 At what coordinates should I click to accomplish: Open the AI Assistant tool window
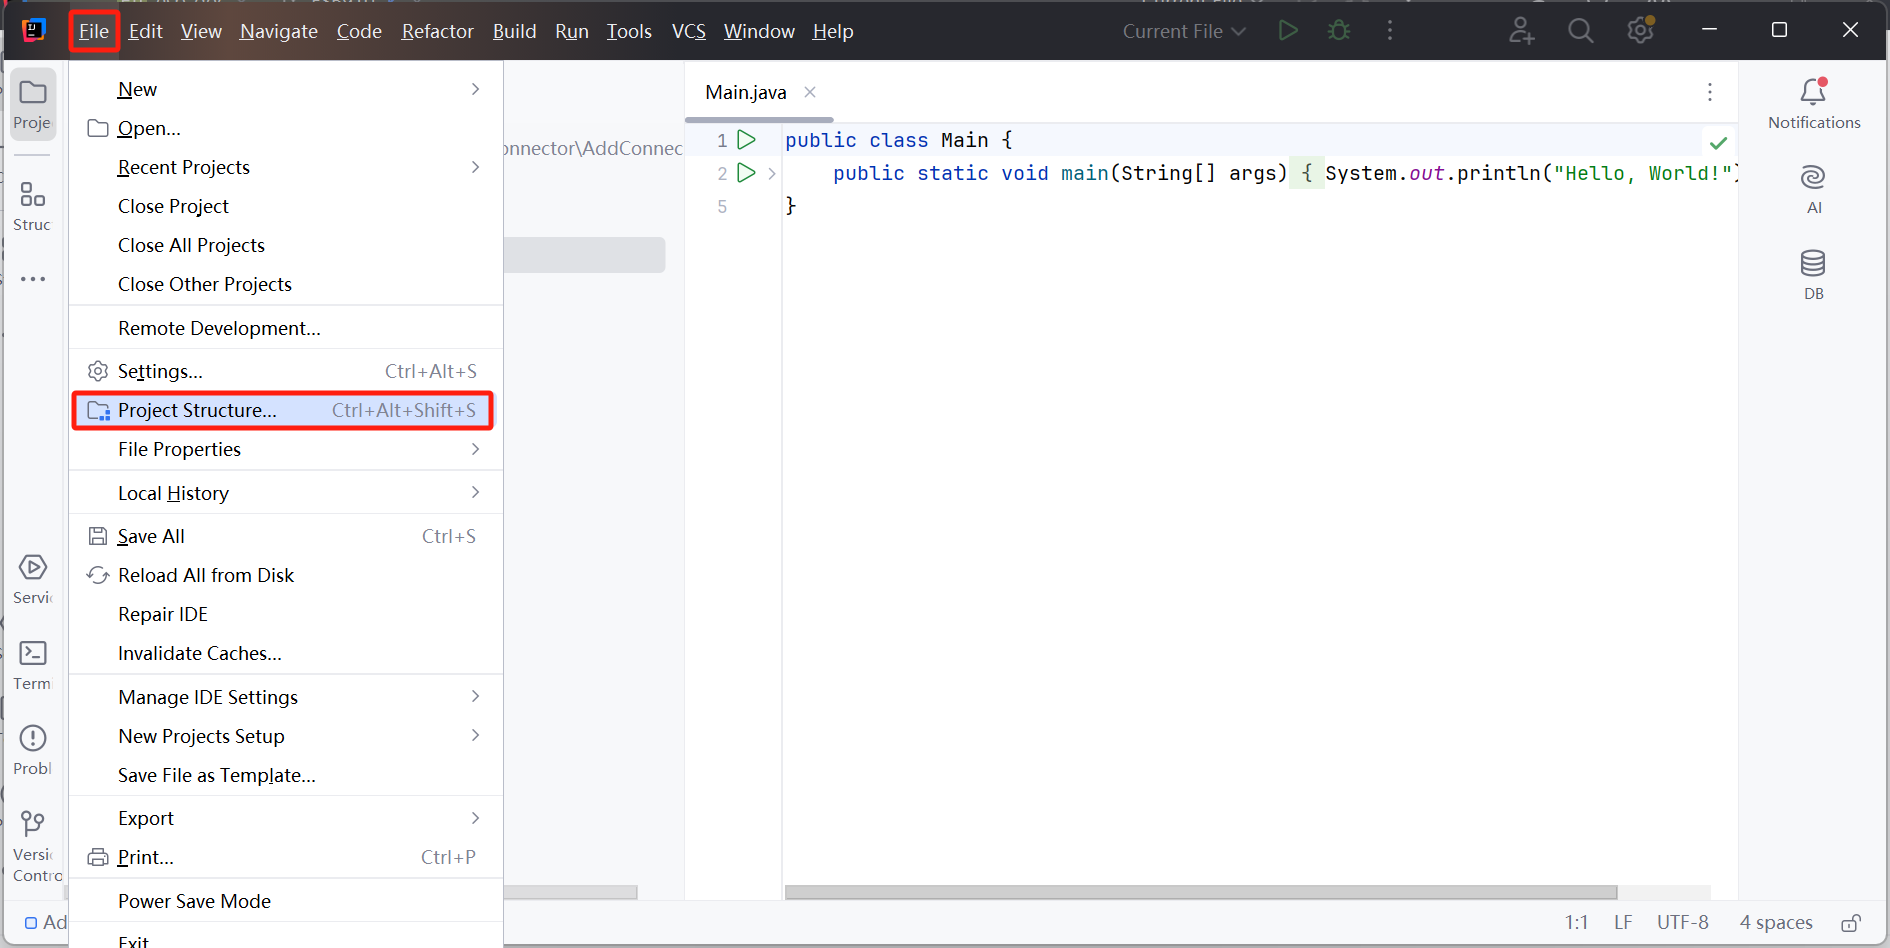1813,179
